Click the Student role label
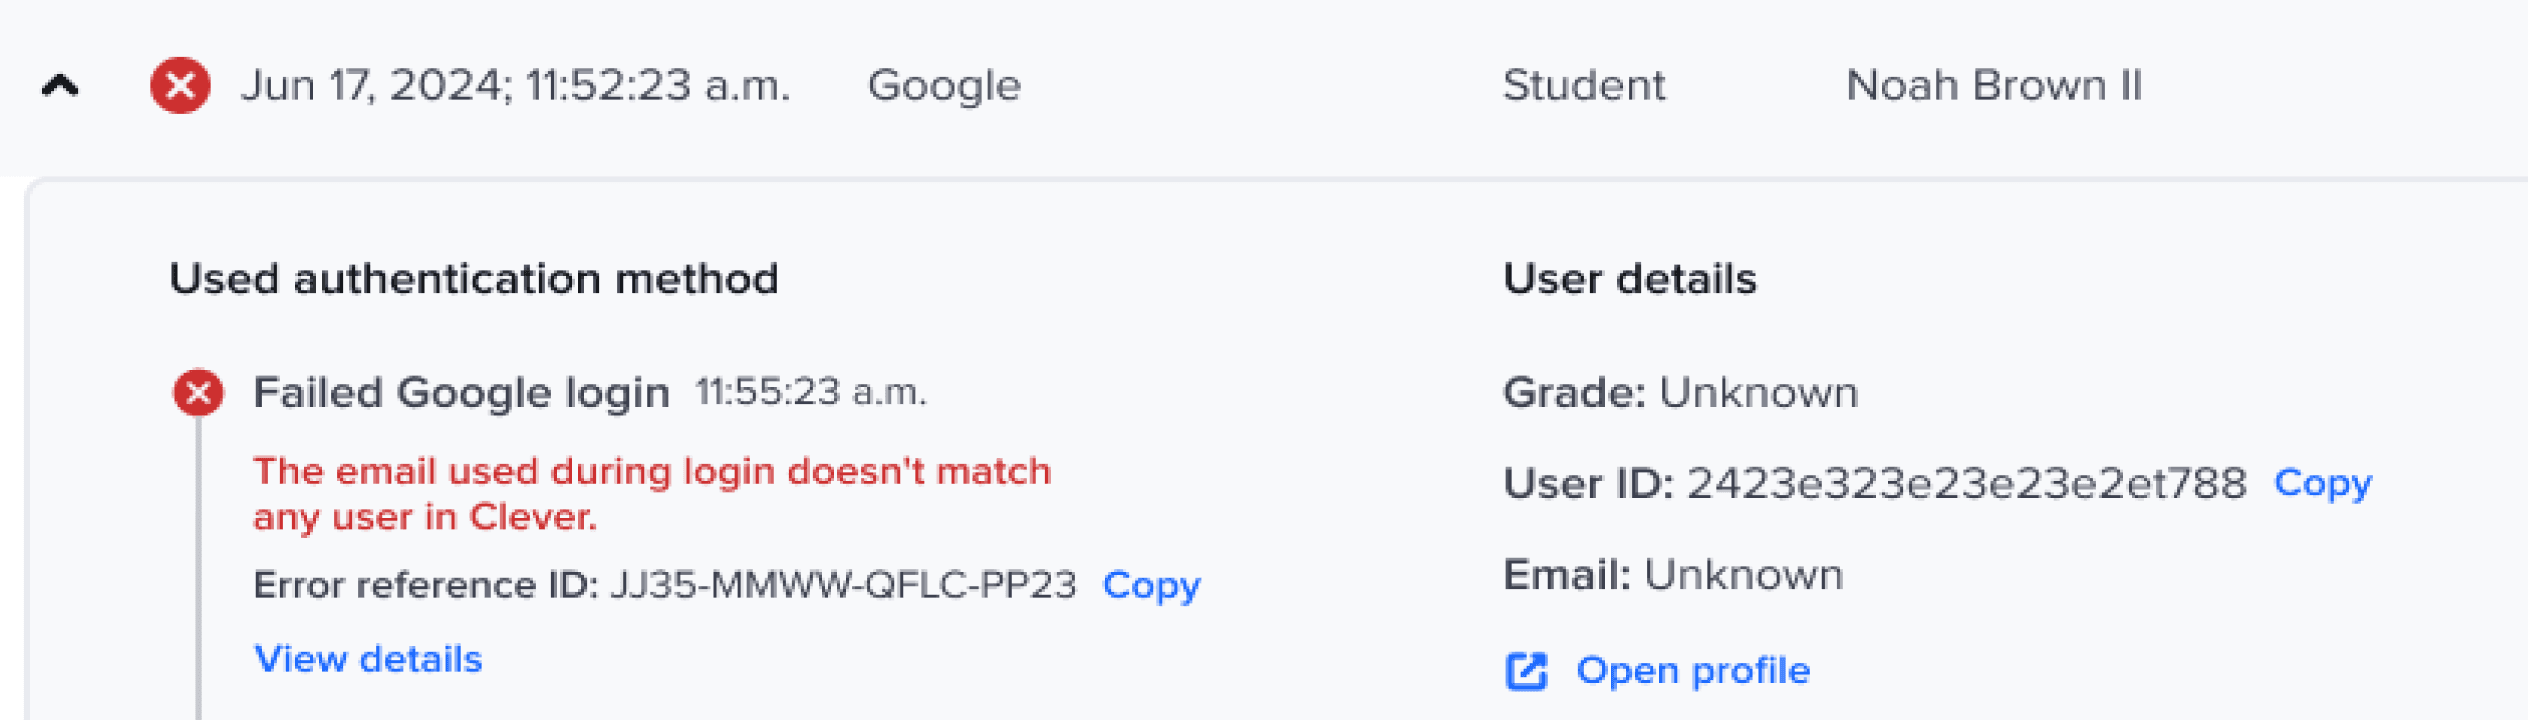2528x720 pixels. (1584, 86)
